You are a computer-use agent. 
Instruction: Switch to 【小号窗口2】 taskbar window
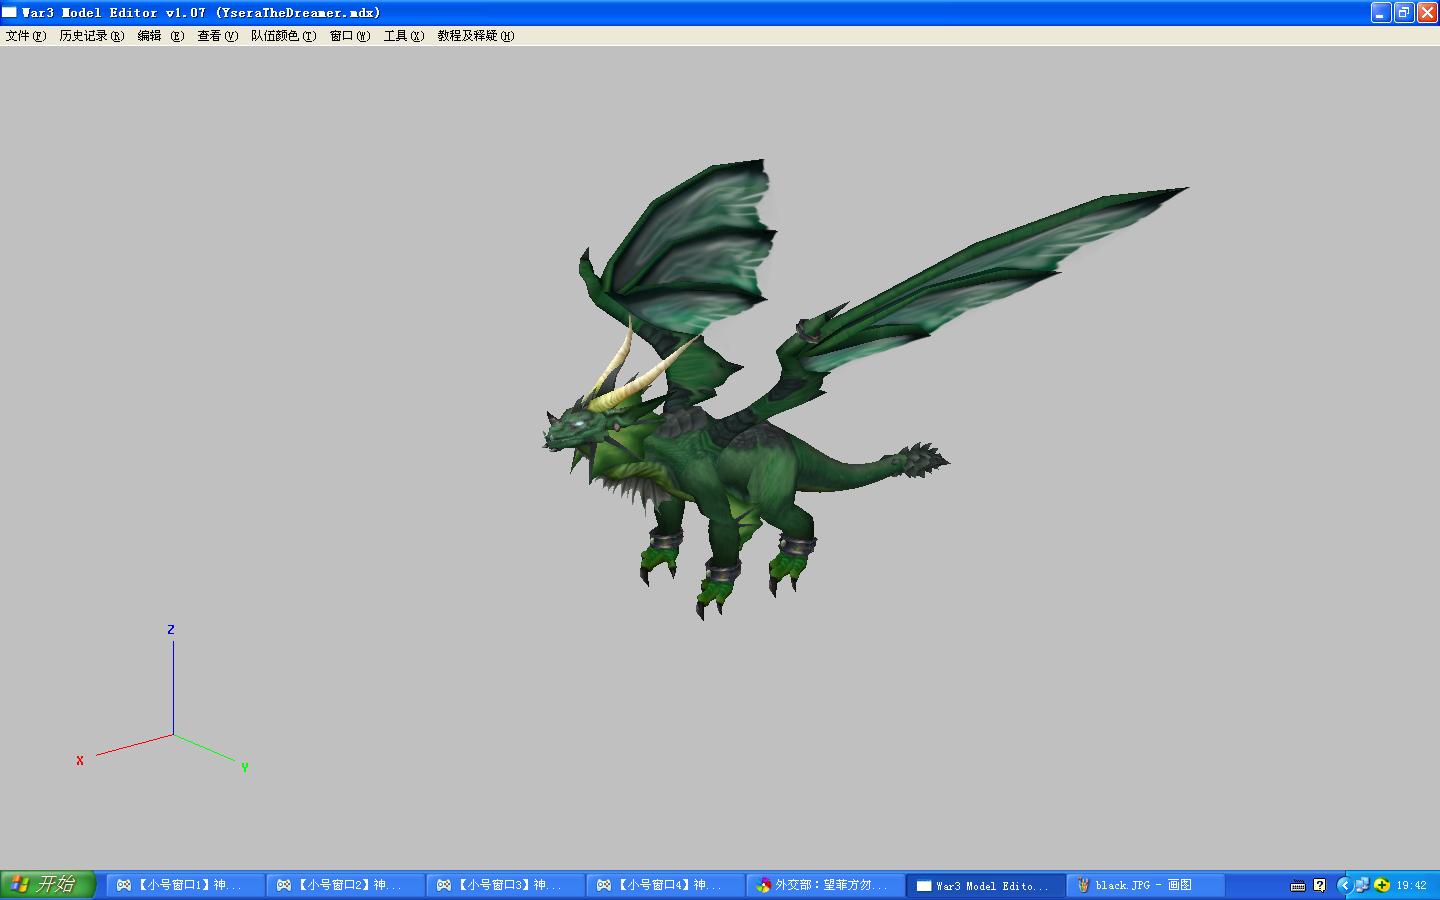coord(345,885)
